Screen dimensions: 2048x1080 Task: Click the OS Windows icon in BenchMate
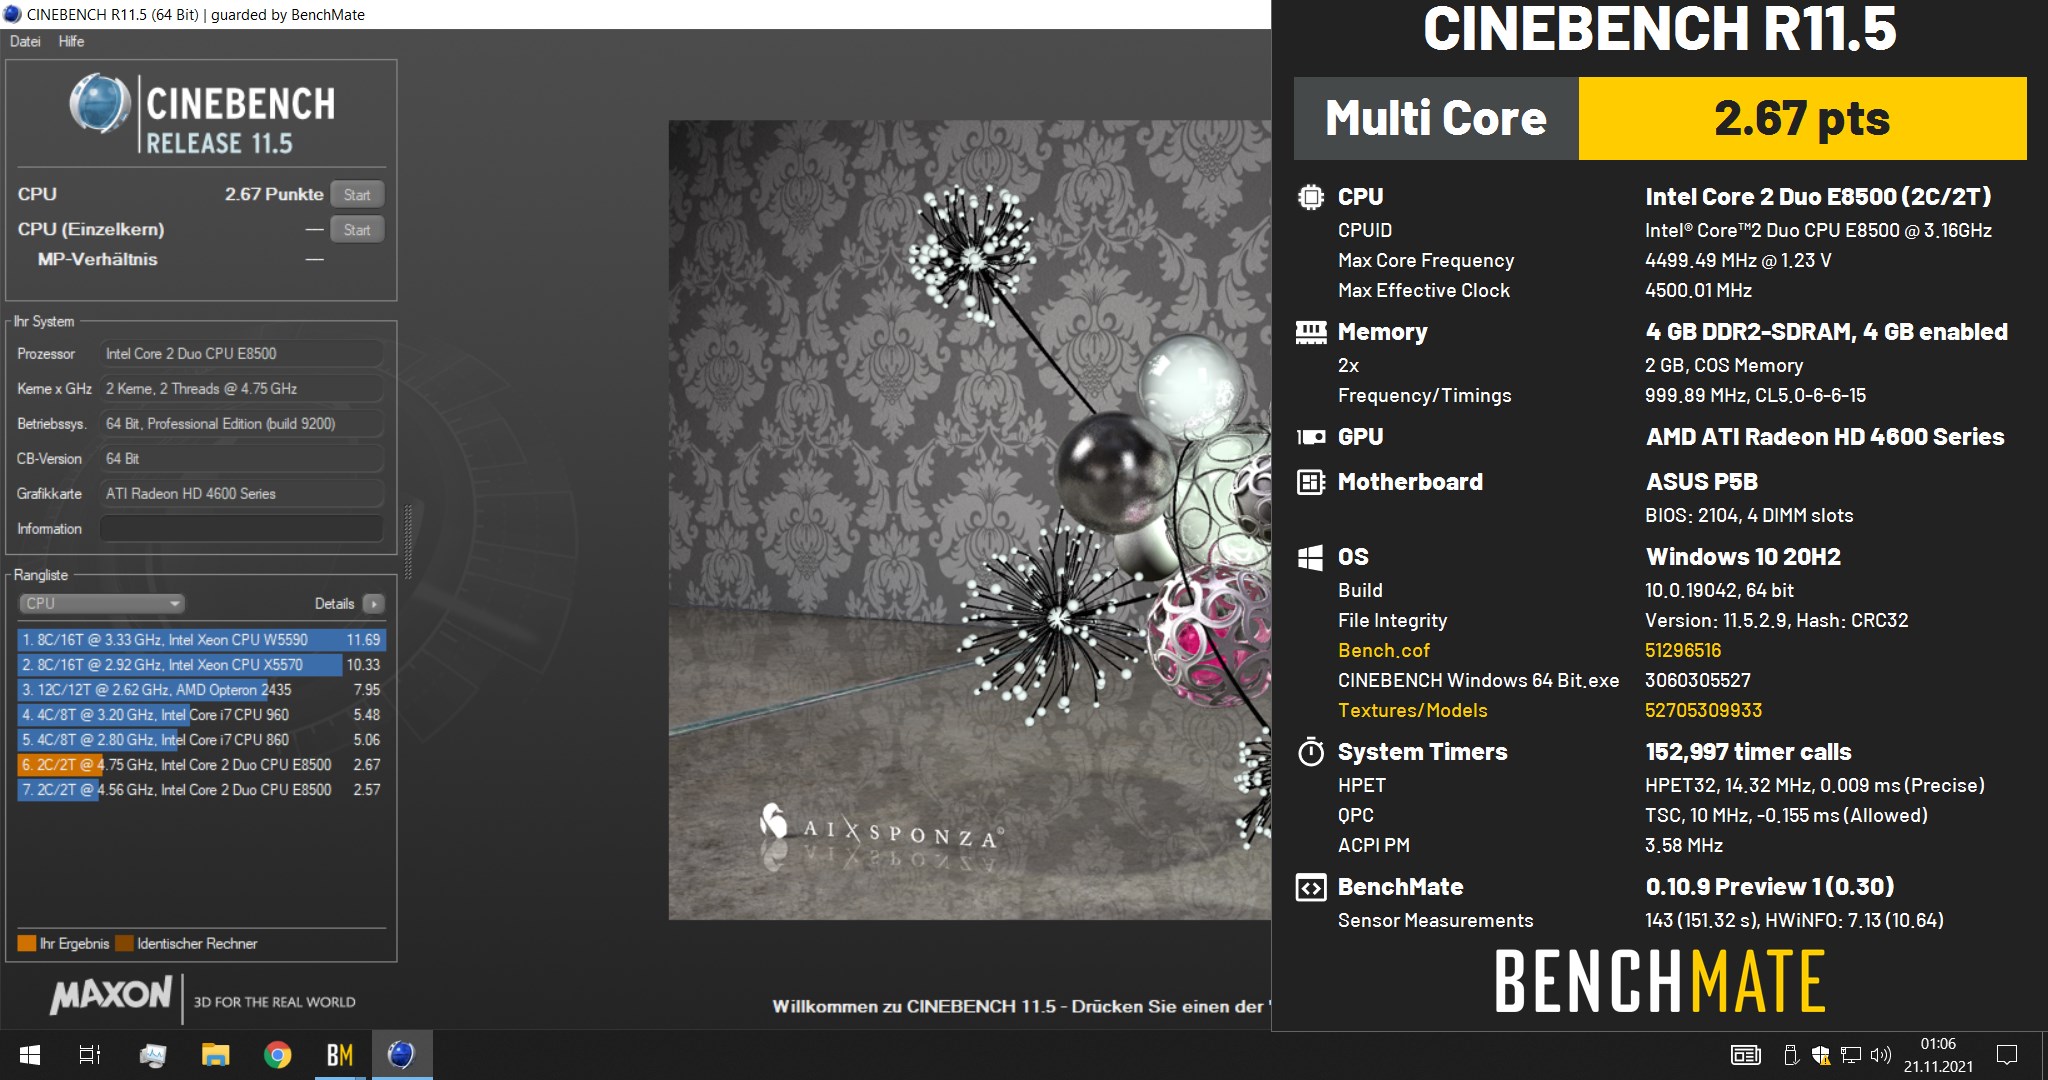[1311, 557]
